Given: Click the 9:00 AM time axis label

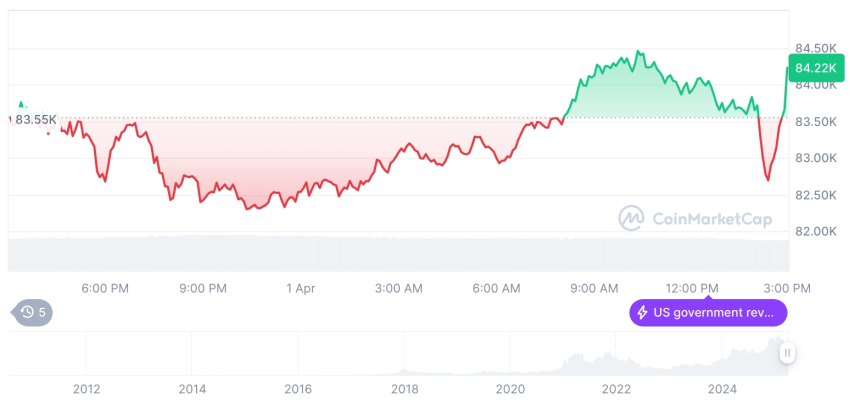Looking at the screenshot, I should pos(594,288).
